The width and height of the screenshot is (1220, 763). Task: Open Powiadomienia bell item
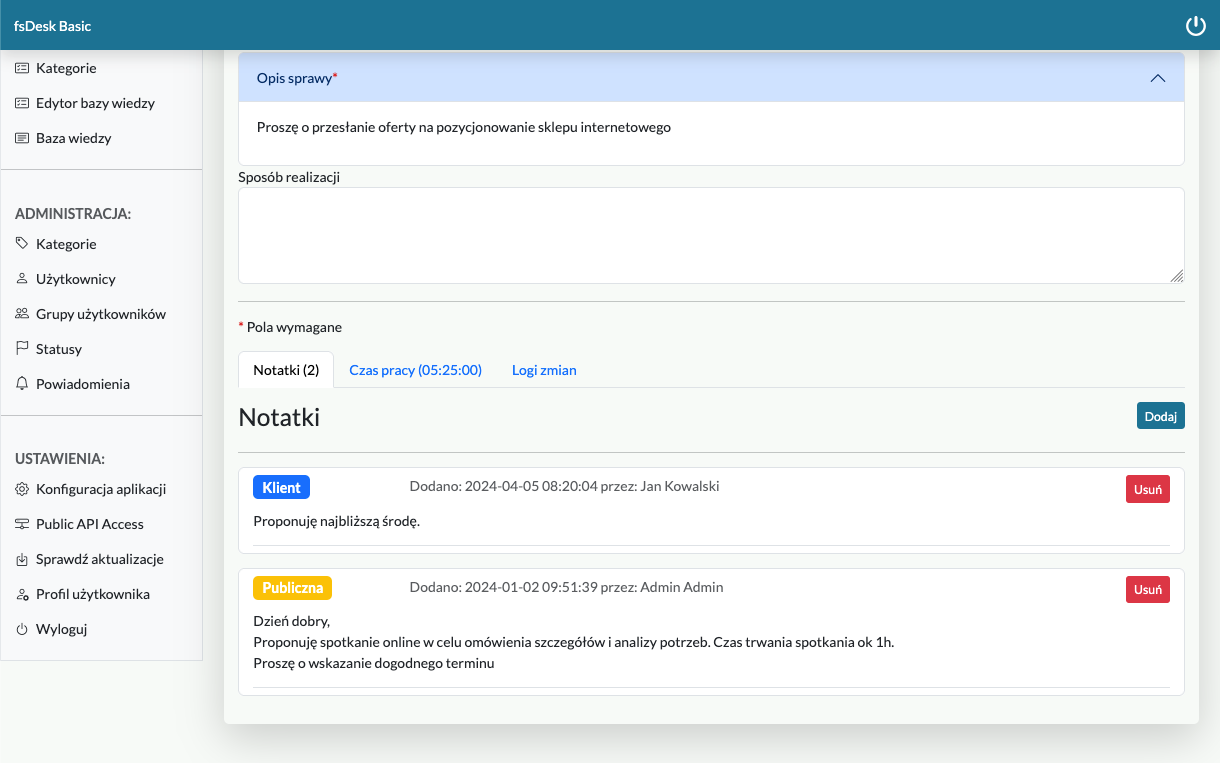pos(82,384)
